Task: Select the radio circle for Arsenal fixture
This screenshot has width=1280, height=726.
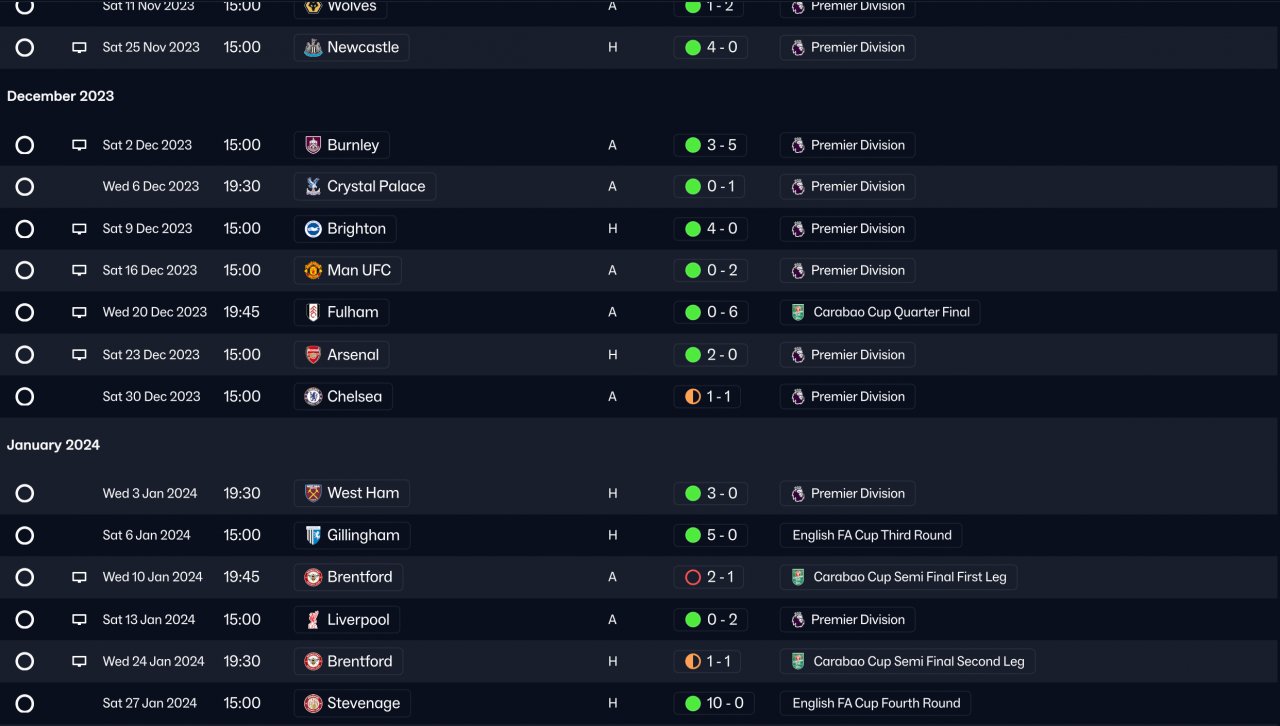Action: pos(25,355)
